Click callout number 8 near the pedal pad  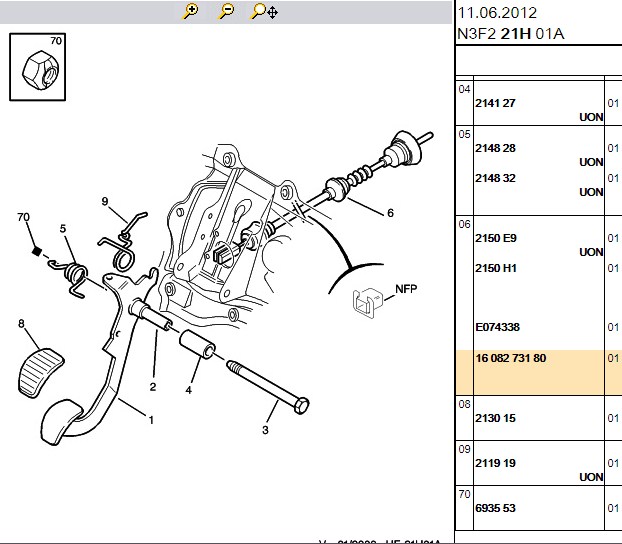[x=21, y=323]
